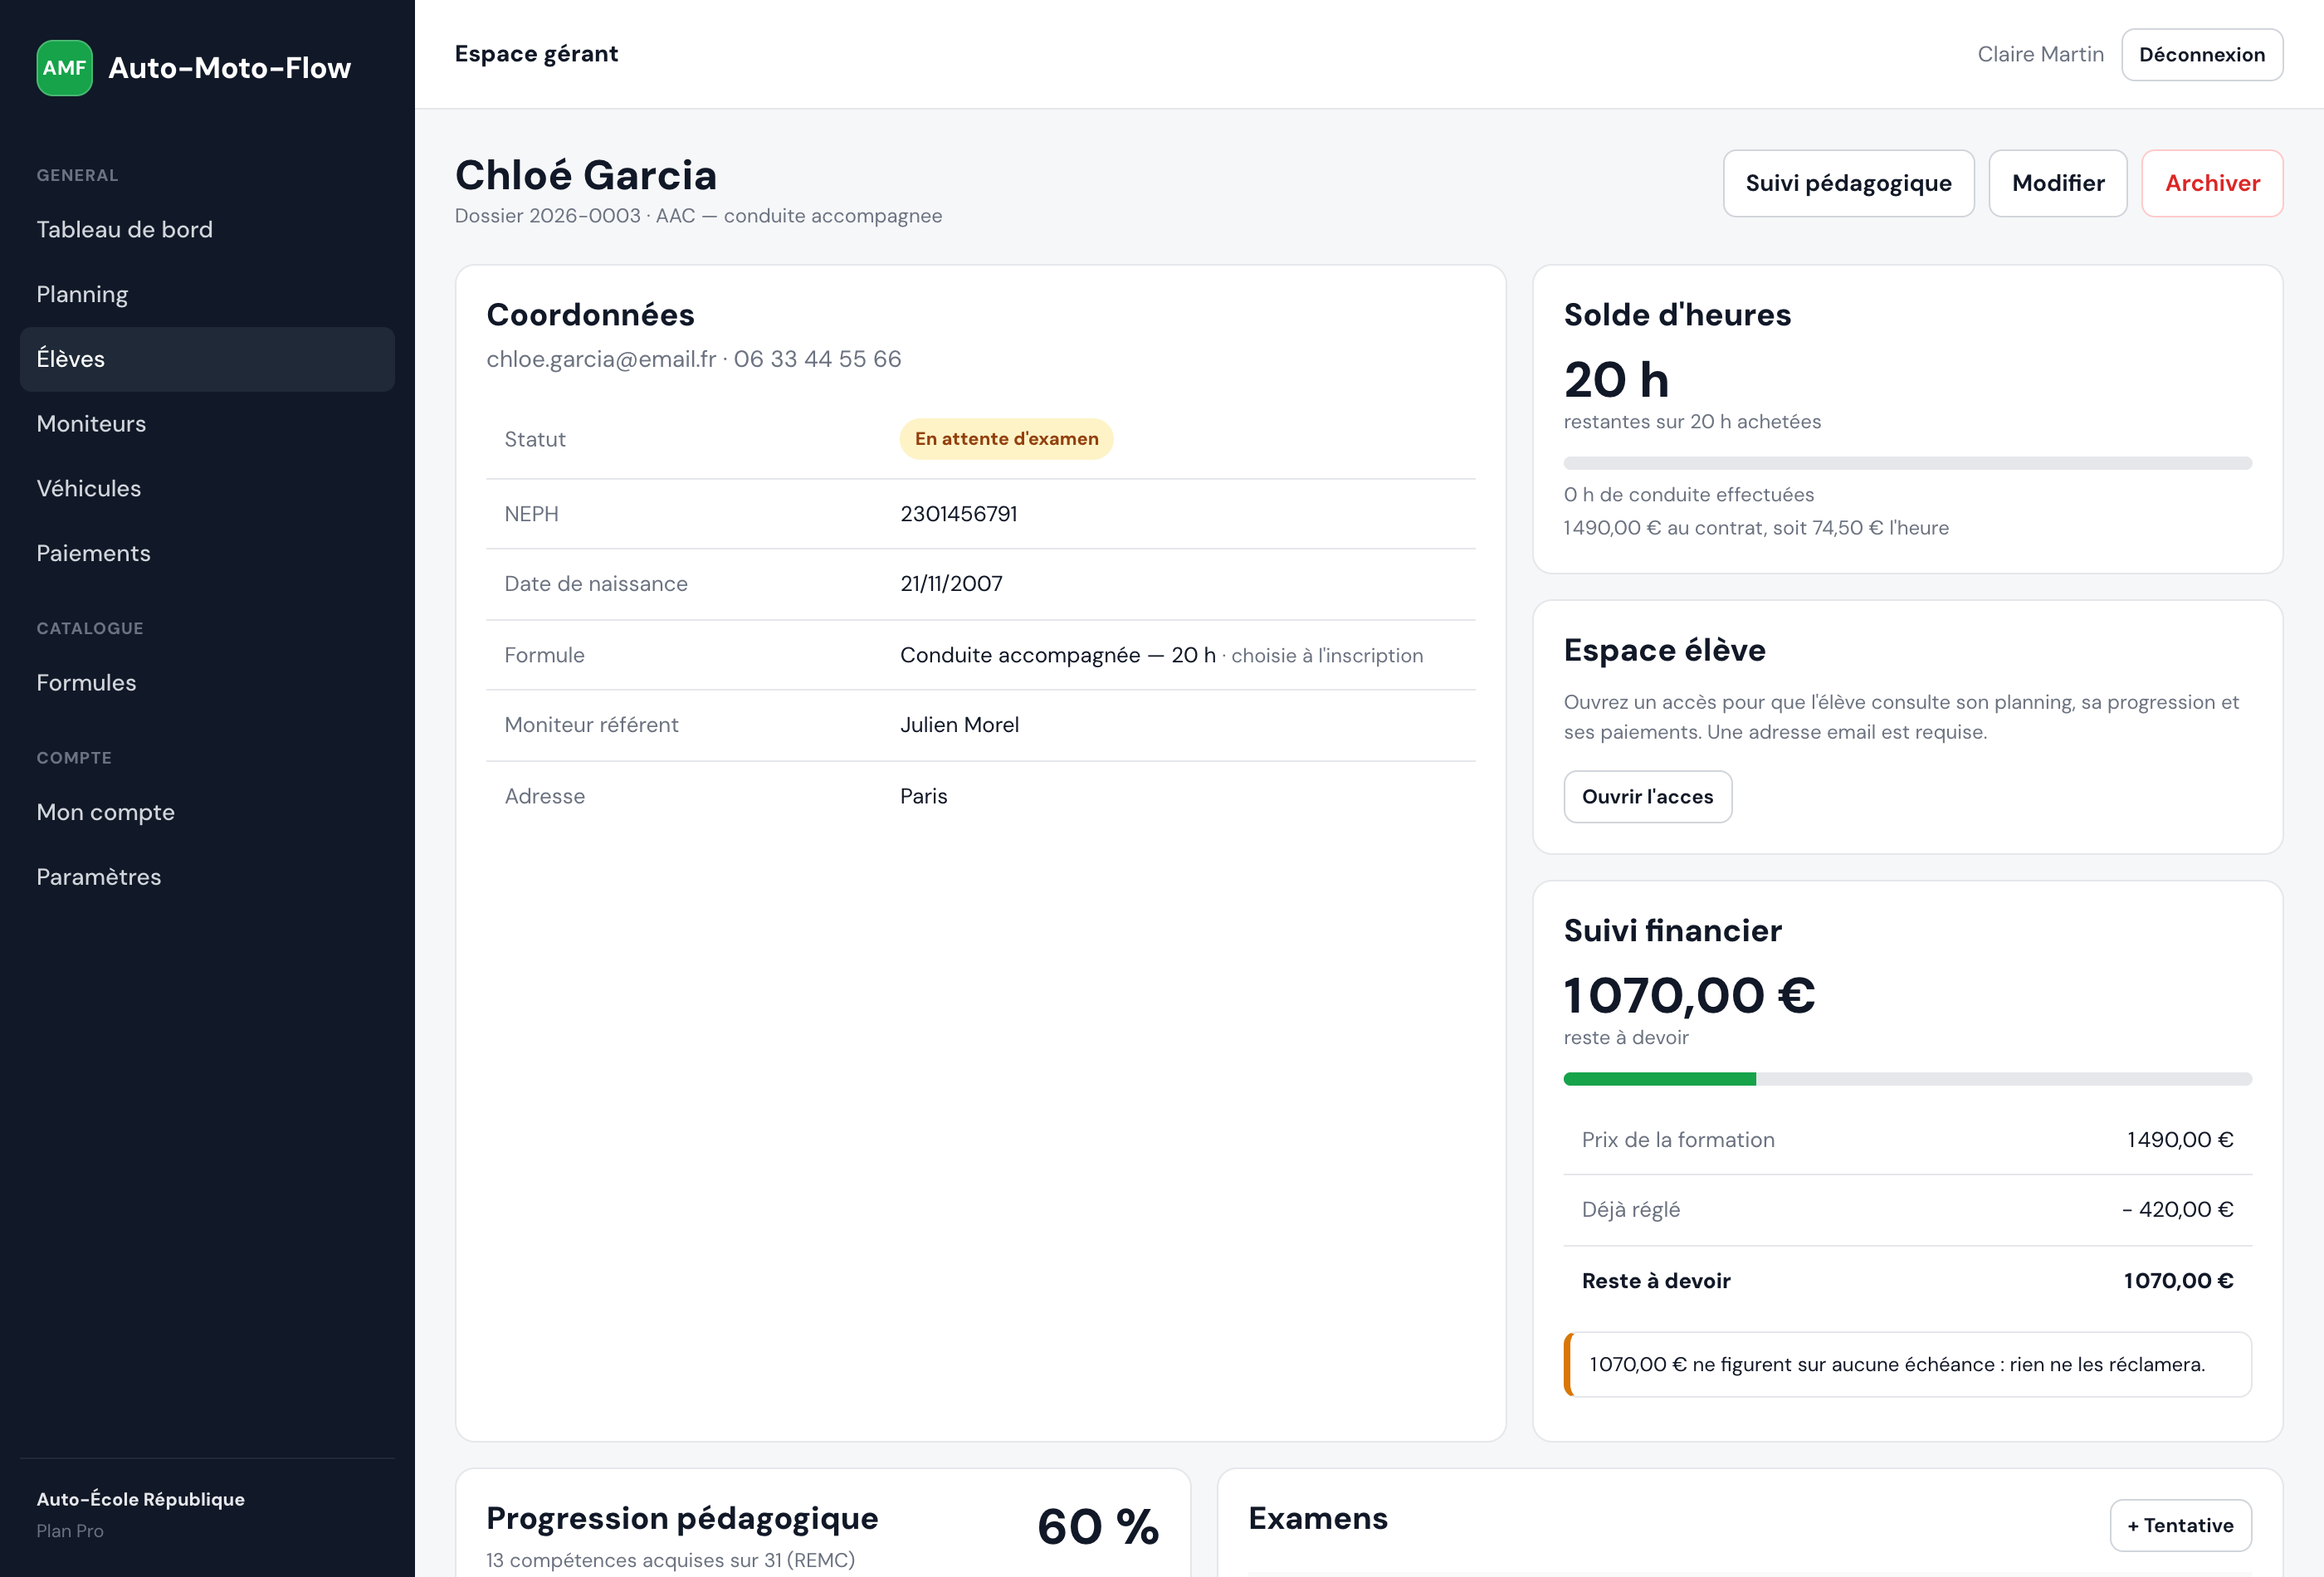Click 13 compétences acquises sur 31 text
The image size is (2324, 1577).
coord(670,1560)
